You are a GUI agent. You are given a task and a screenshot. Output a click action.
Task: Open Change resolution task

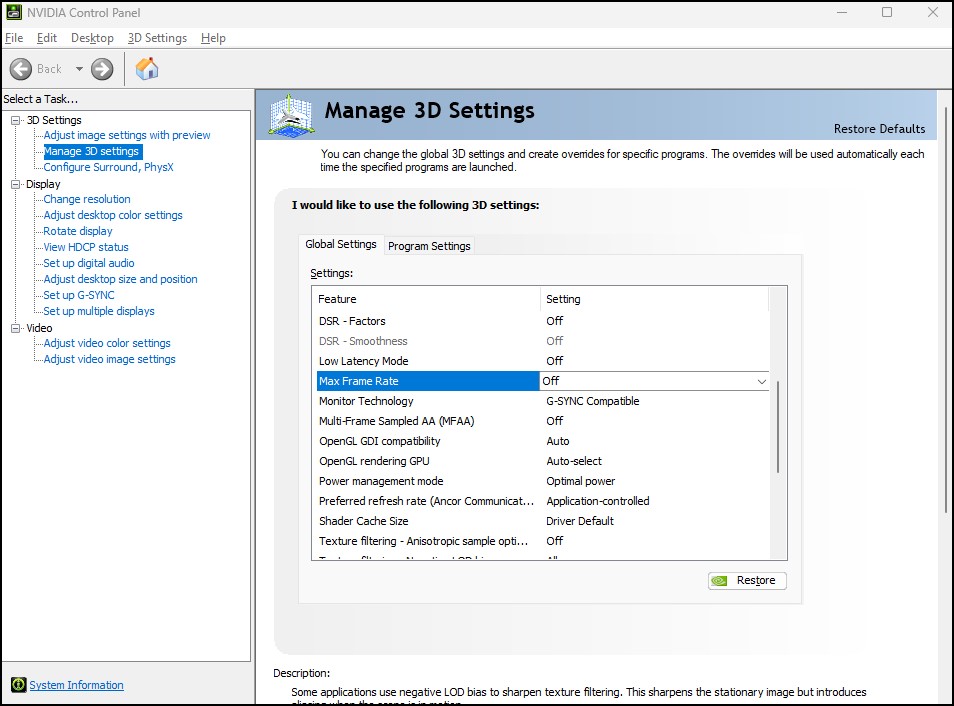[87, 199]
